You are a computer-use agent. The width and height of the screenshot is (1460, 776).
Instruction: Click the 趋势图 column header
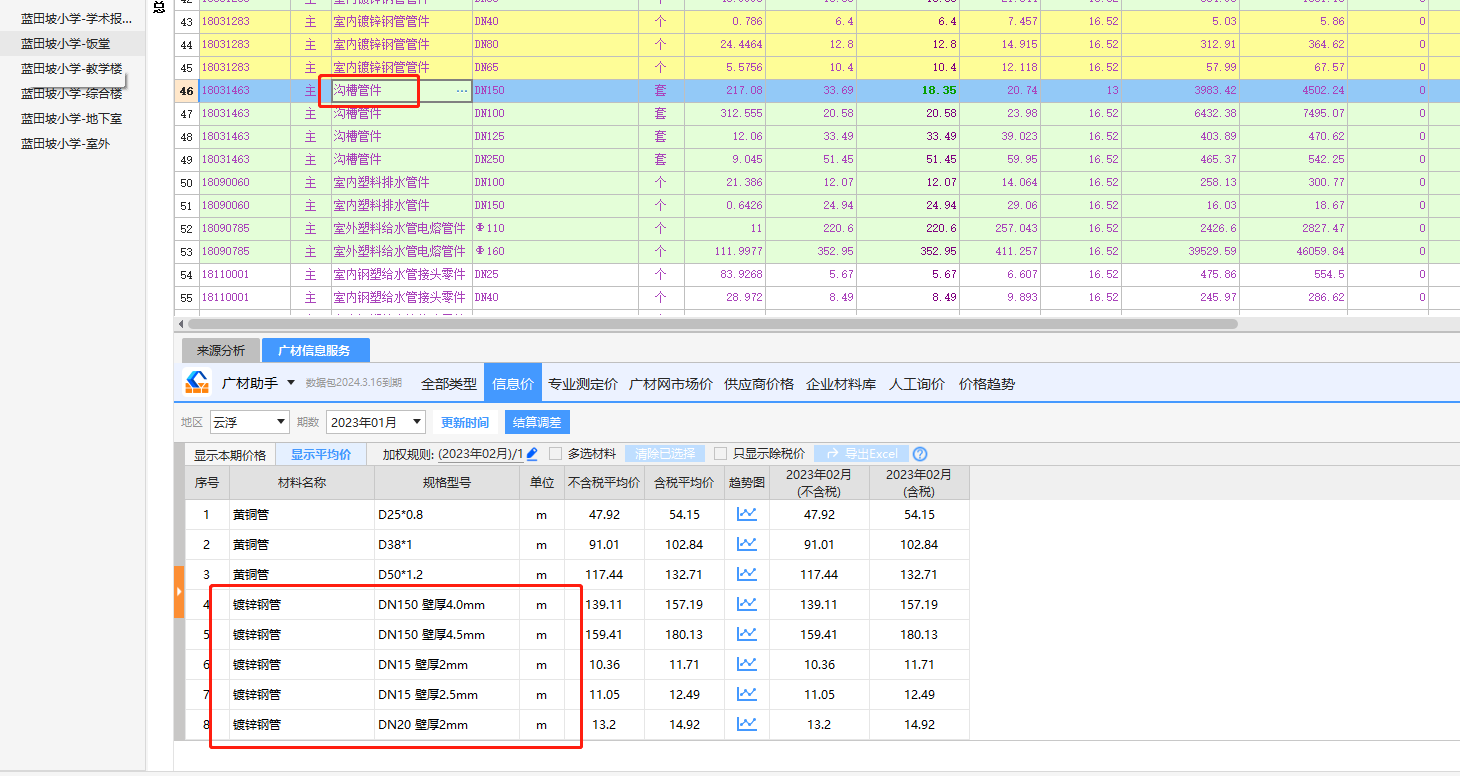[747, 482]
